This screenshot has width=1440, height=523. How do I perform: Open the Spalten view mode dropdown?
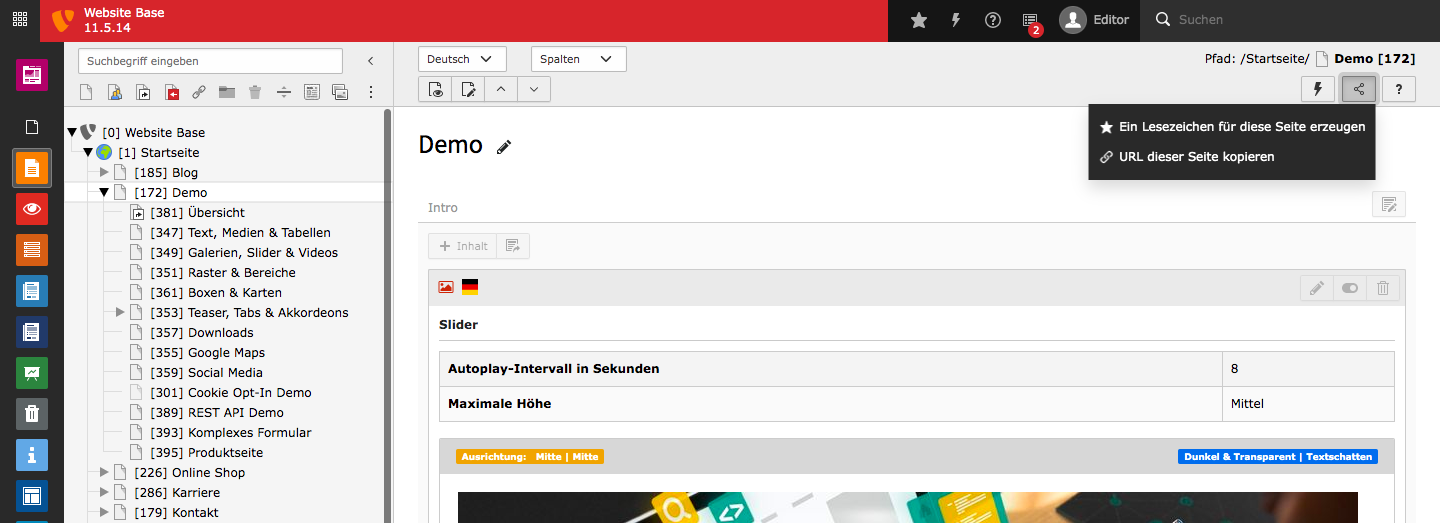[x=579, y=59]
